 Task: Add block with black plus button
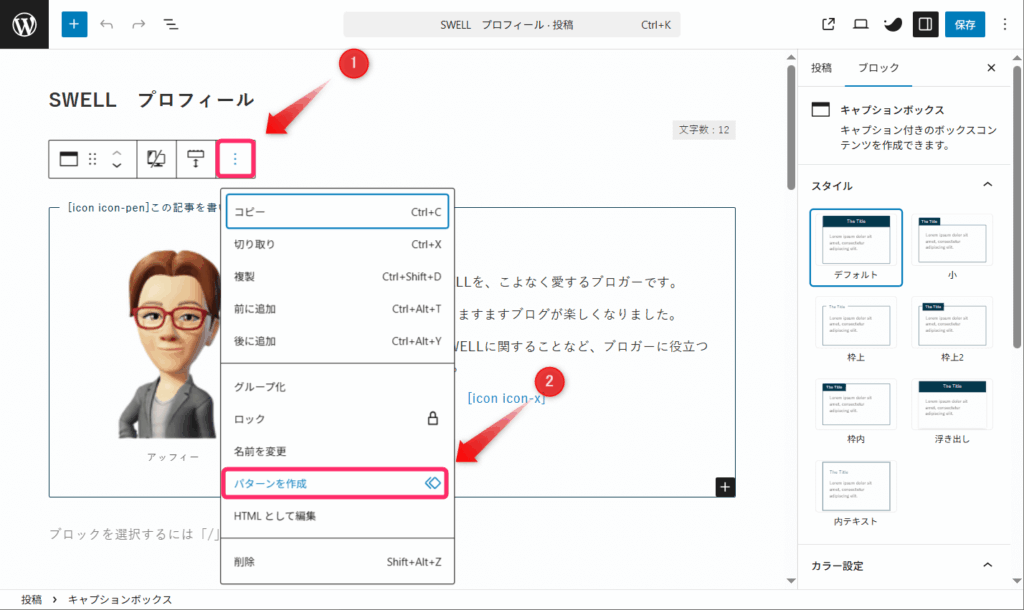click(x=725, y=487)
